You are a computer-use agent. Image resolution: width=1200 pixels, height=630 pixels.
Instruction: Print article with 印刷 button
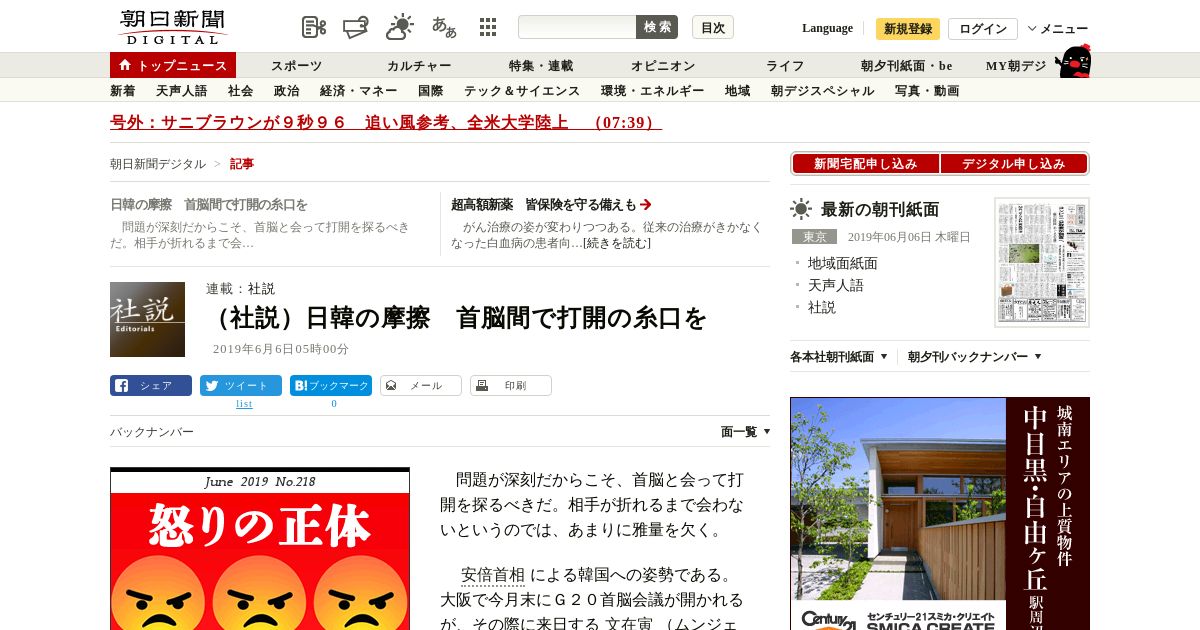[511, 386]
